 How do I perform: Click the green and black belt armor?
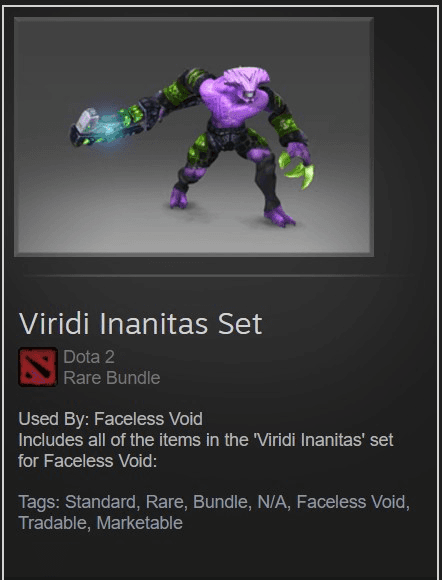(x=229, y=139)
